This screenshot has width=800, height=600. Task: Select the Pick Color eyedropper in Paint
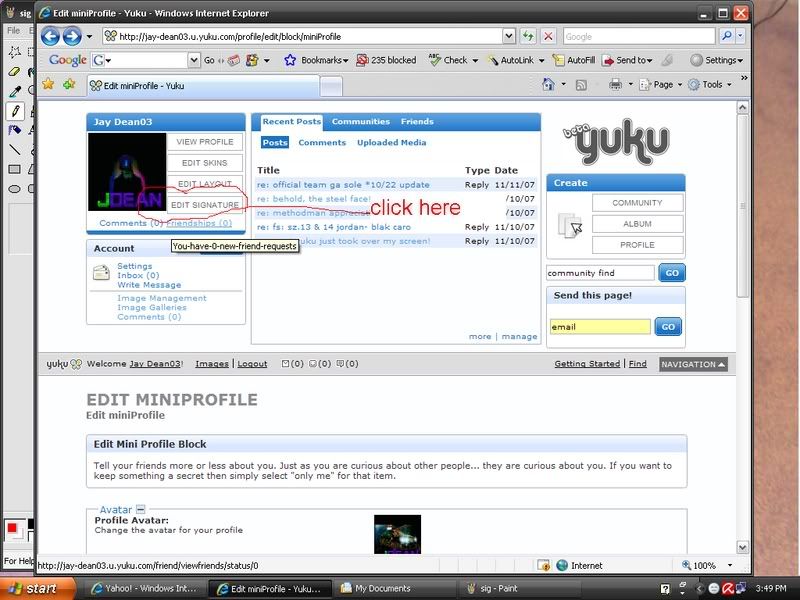click(x=14, y=91)
